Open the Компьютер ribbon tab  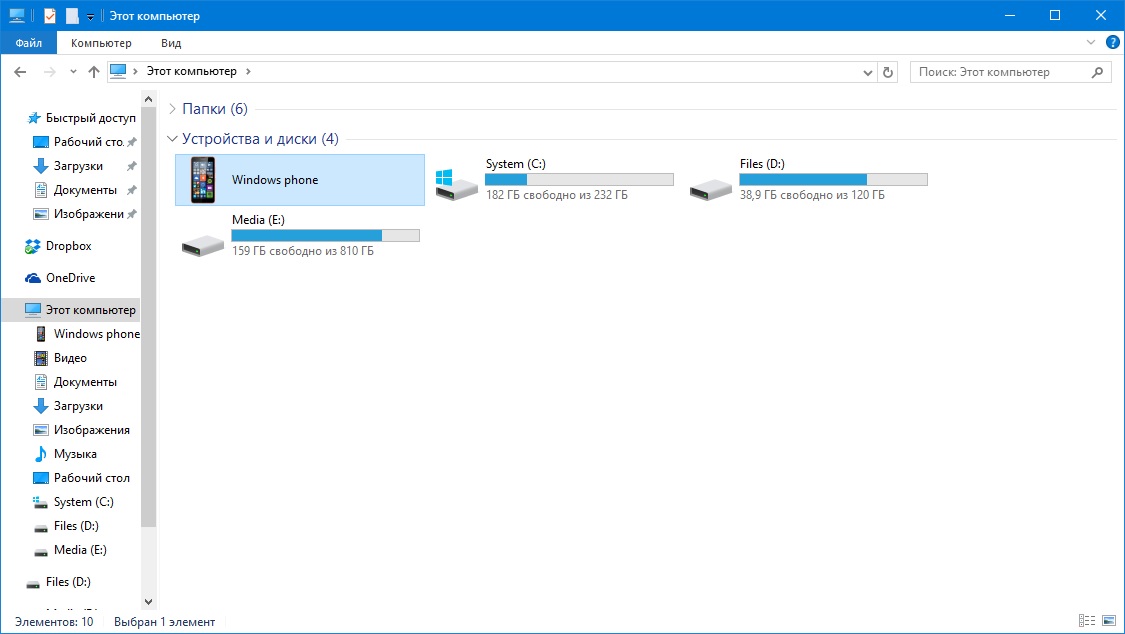coord(101,43)
